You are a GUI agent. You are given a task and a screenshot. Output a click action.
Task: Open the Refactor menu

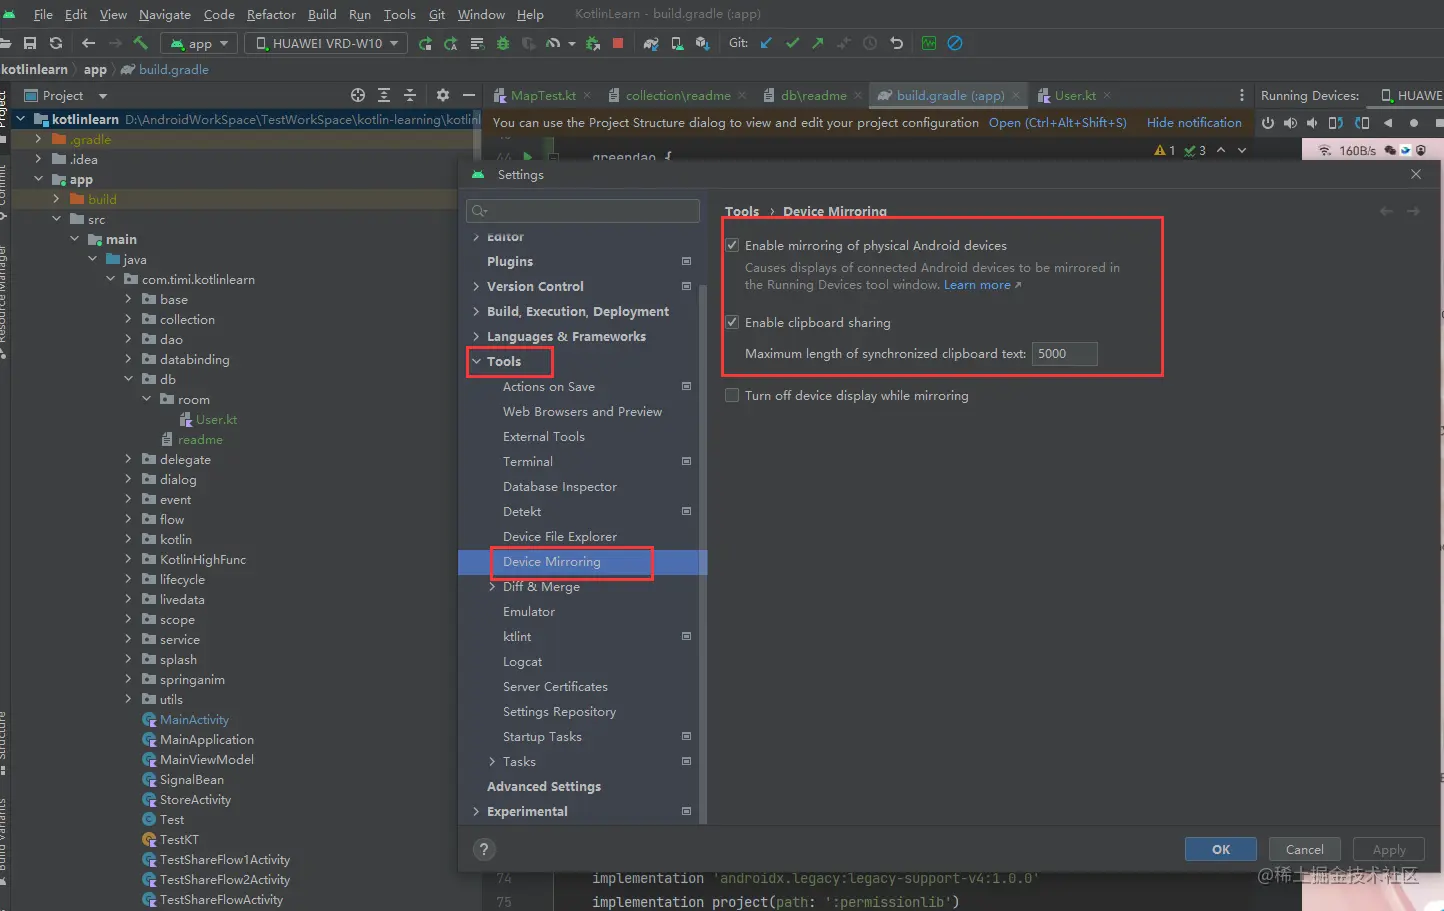271,14
